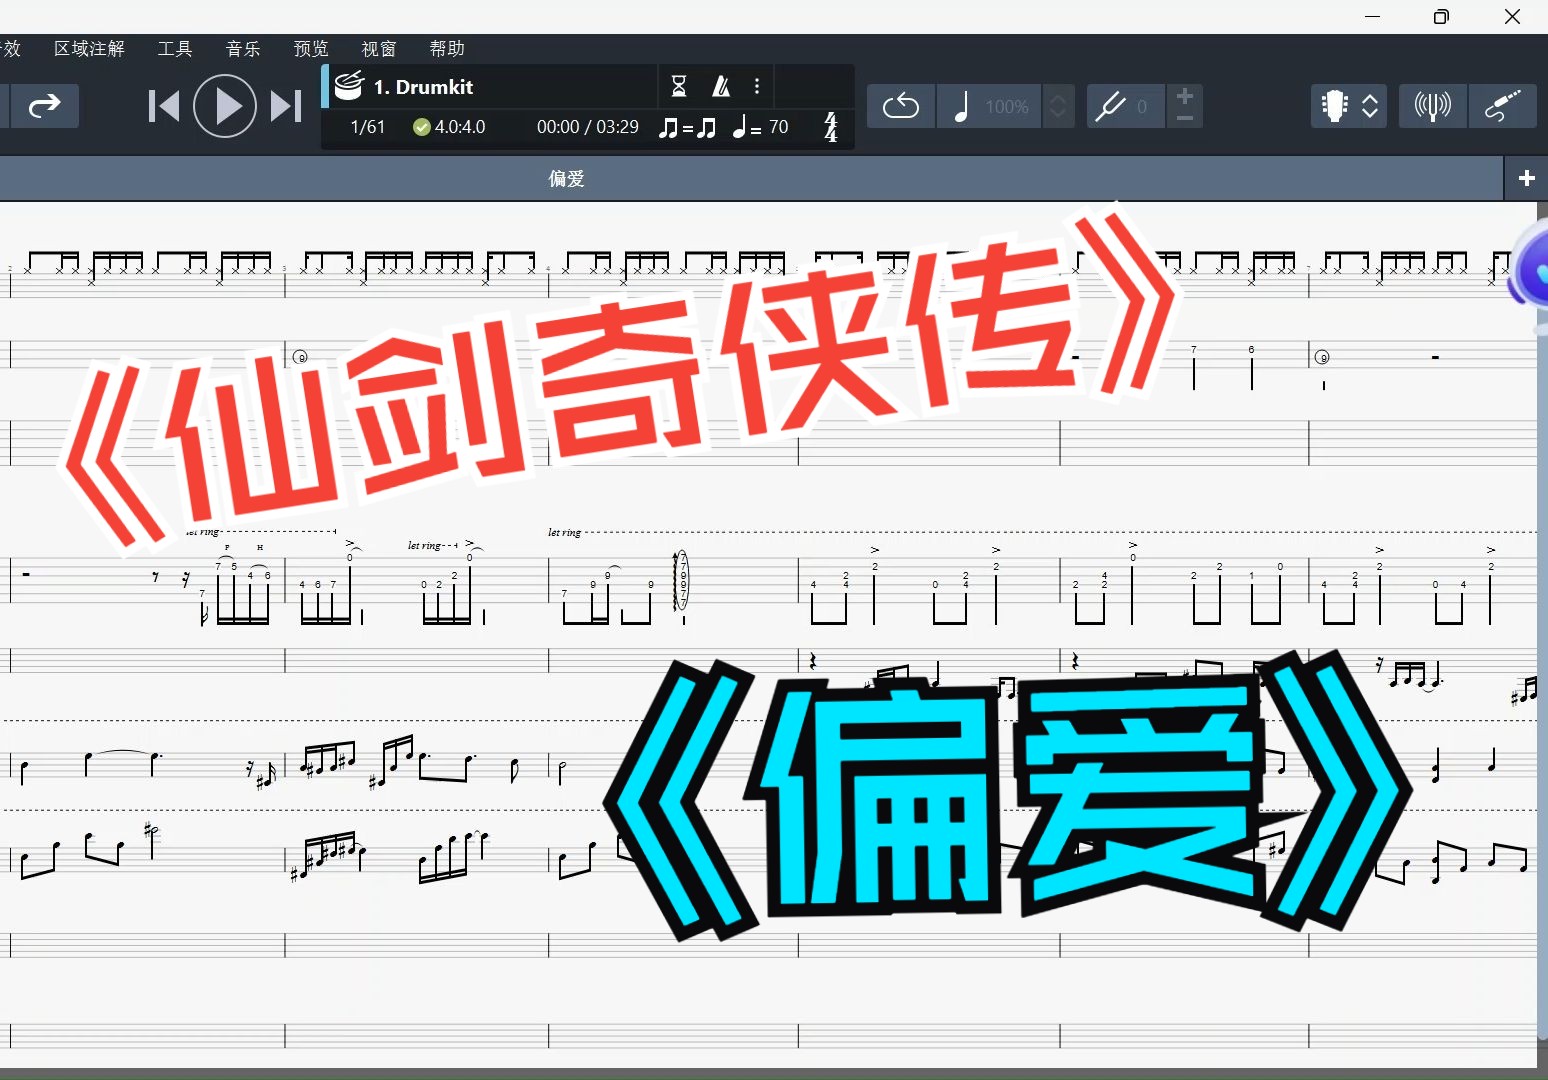The width and height of the screenshot is (1548, 1080).
Task: Edit the 100% relative speed field
Action: point(1007,106)
